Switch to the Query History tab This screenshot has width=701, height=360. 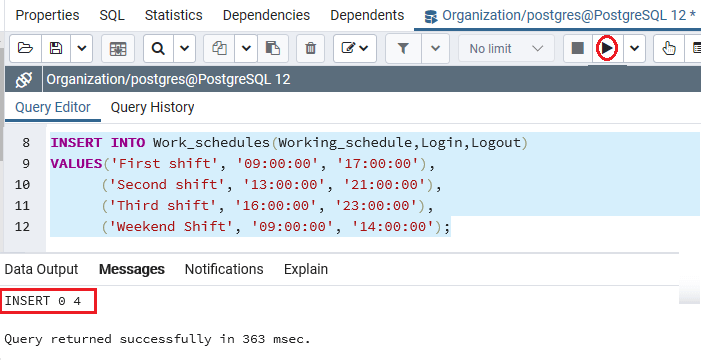152,107
